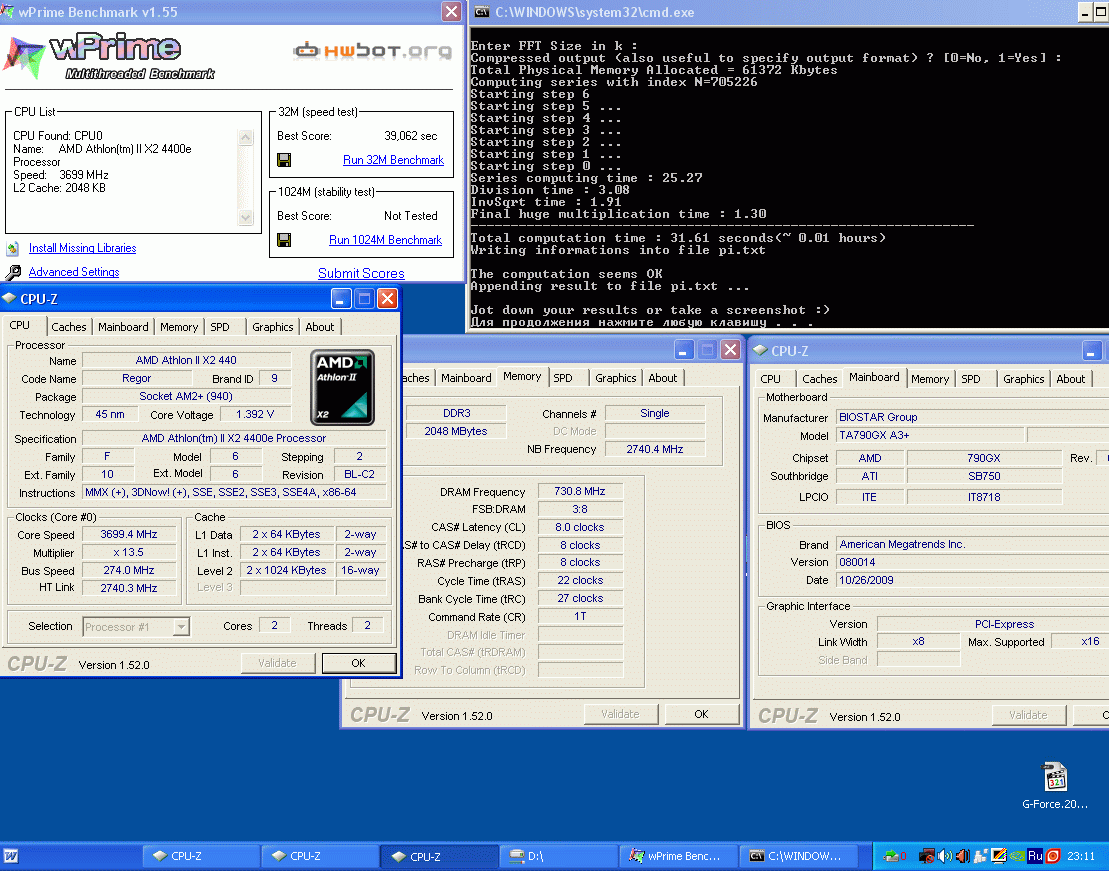This screenshot has height=871, width=1109.
Task: Click Validate in the right CPU-Z Mainboard window
Action: click(1028, 715)
